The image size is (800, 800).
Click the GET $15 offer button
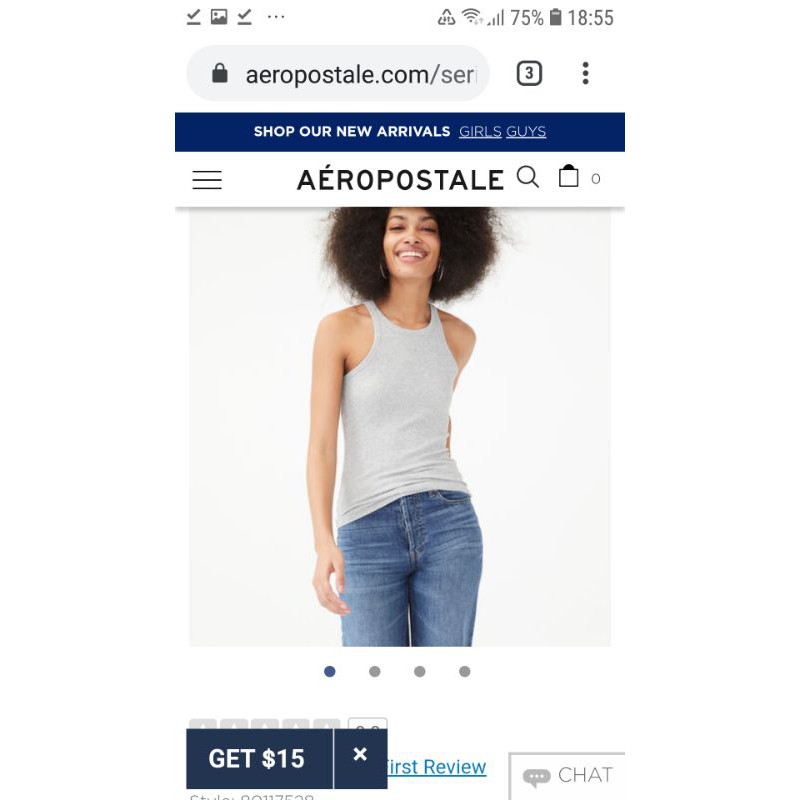point(259,759)
